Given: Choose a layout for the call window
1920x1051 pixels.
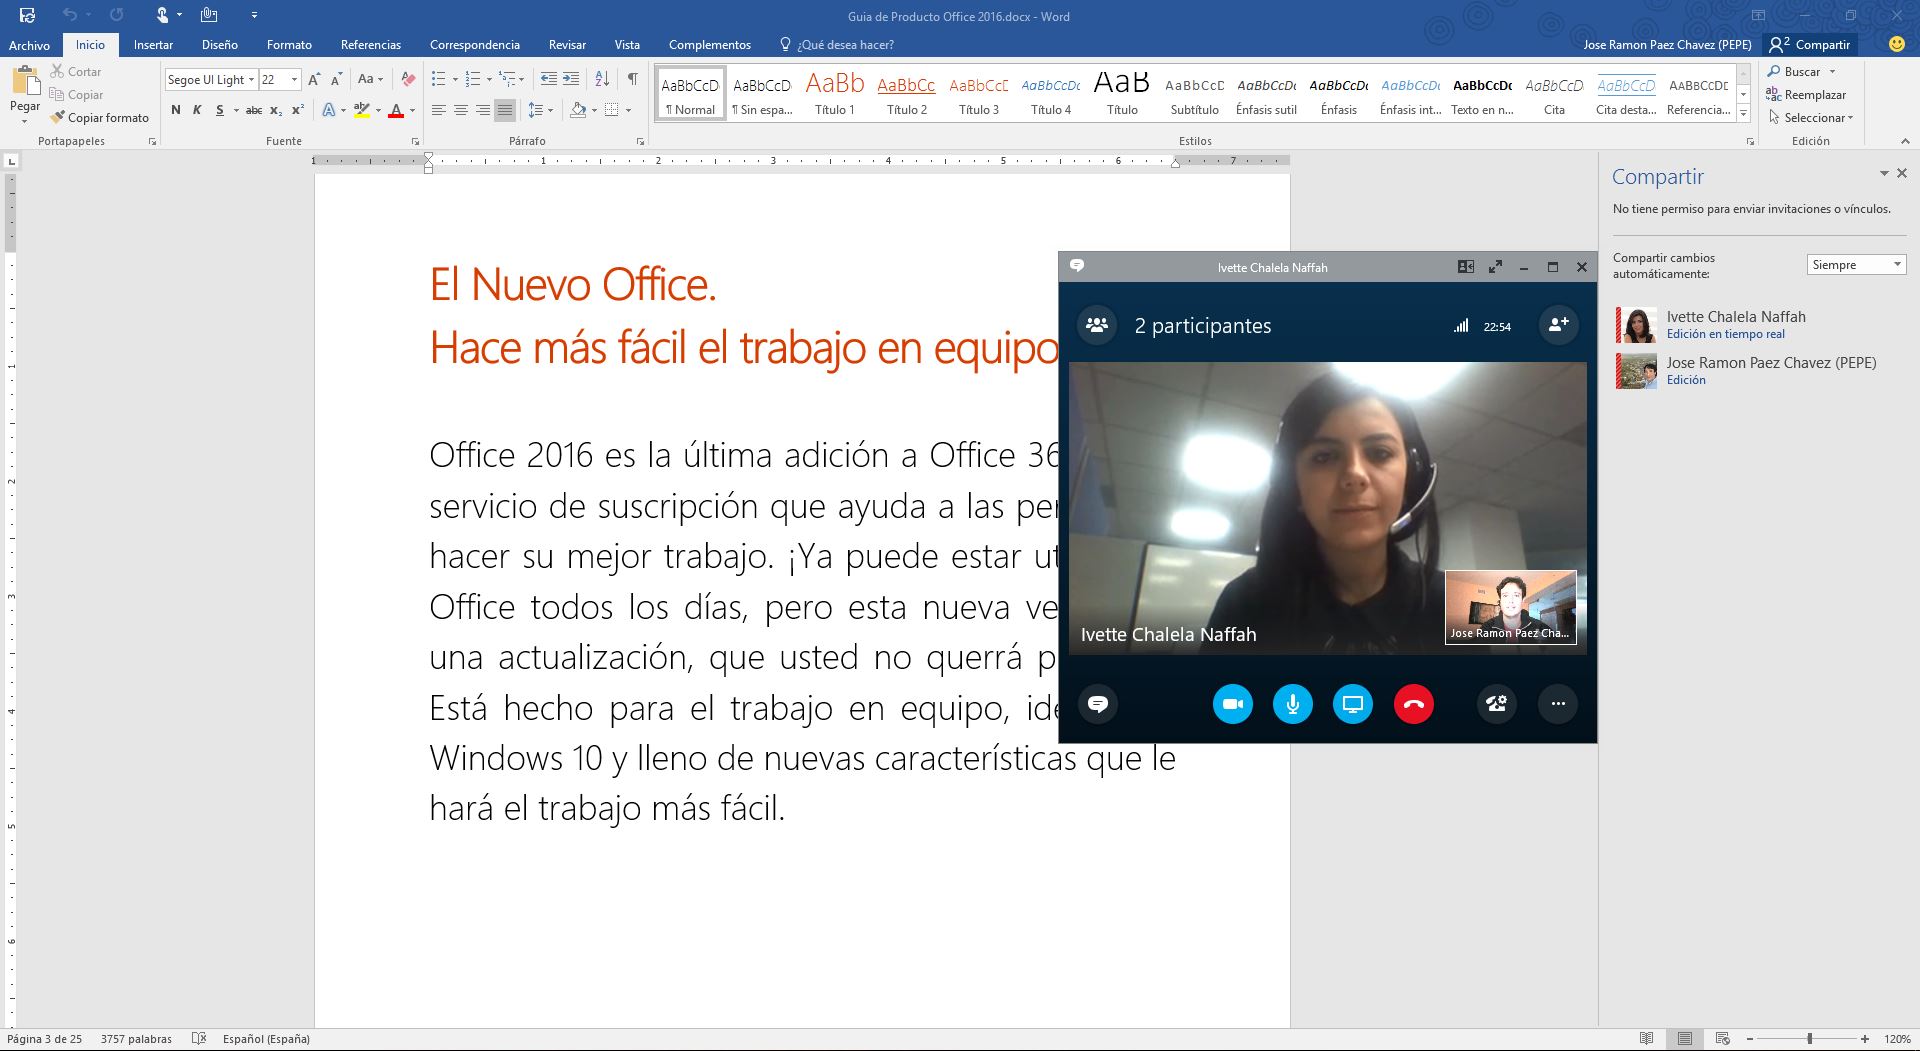Looking at the screenshot, I should pyautogui.click(x=1466, y=267).
